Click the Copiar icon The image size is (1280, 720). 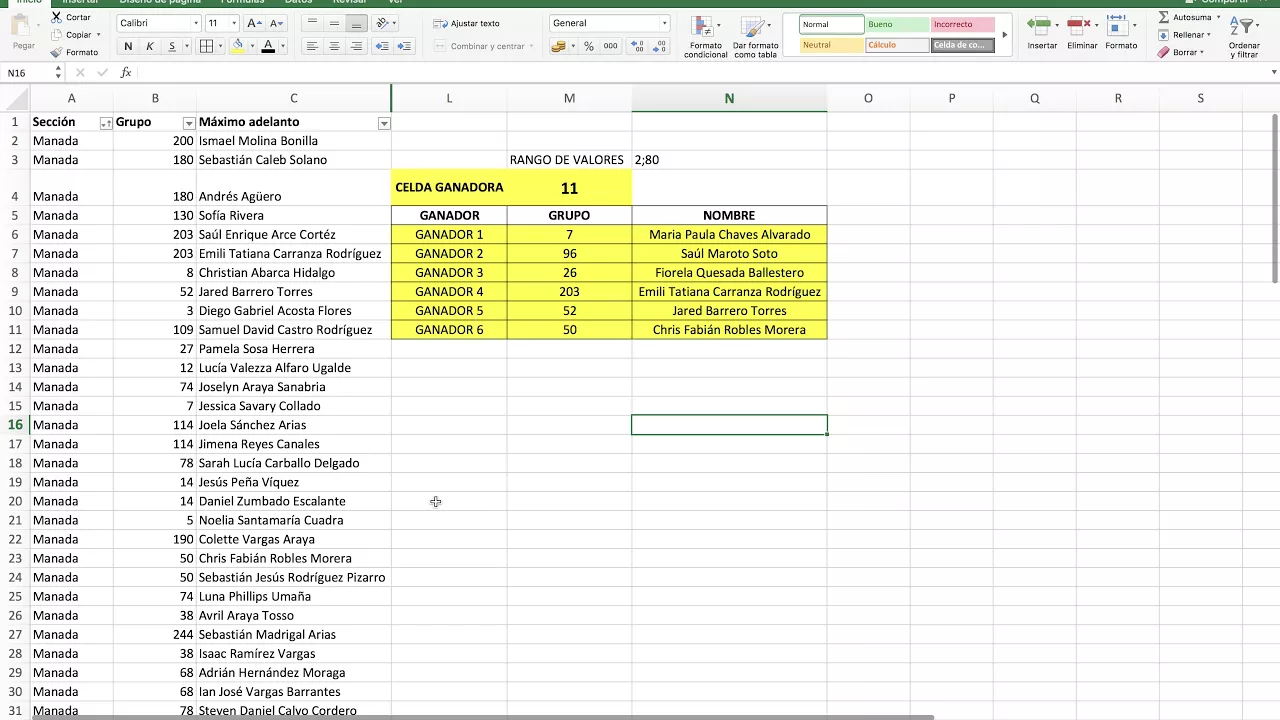click(x=56, y=35)
